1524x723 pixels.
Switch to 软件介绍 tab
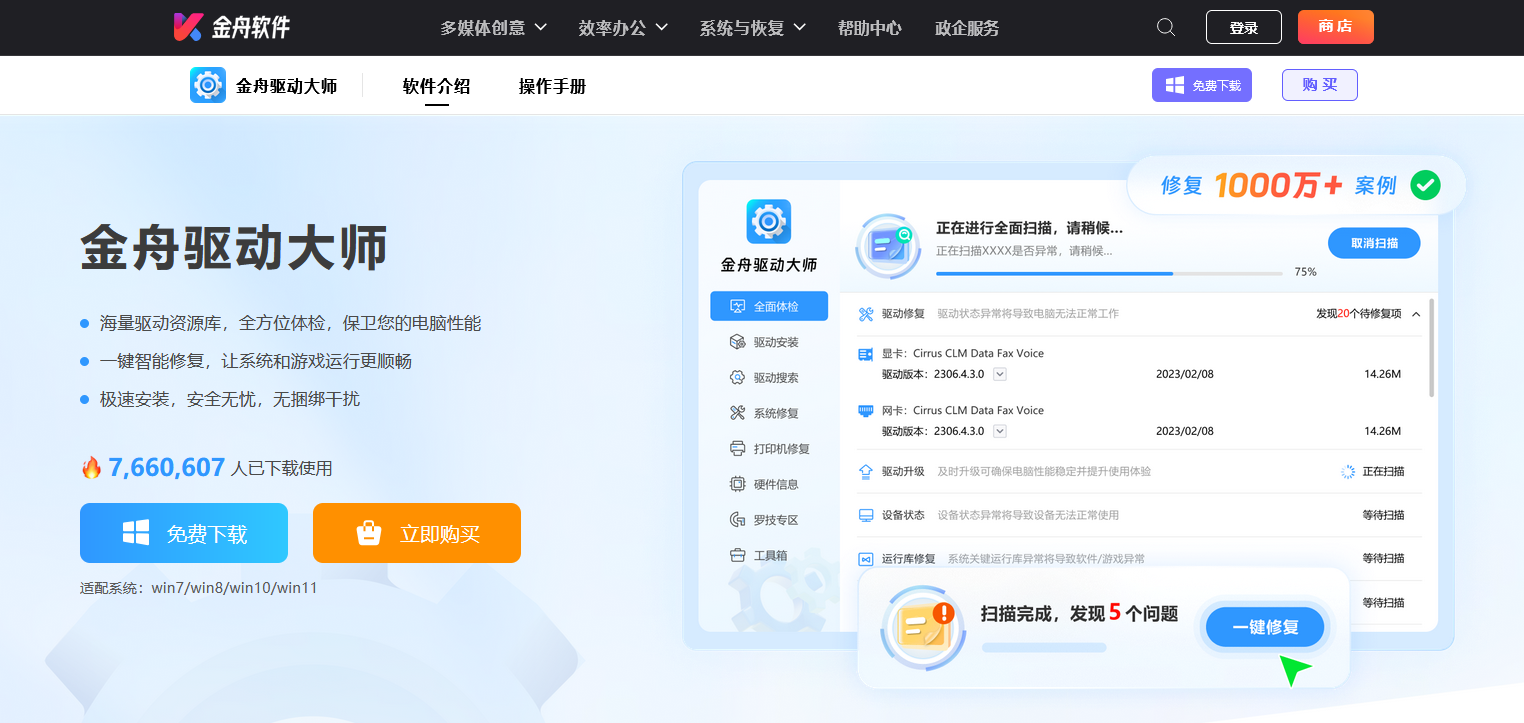click(436, 86)
